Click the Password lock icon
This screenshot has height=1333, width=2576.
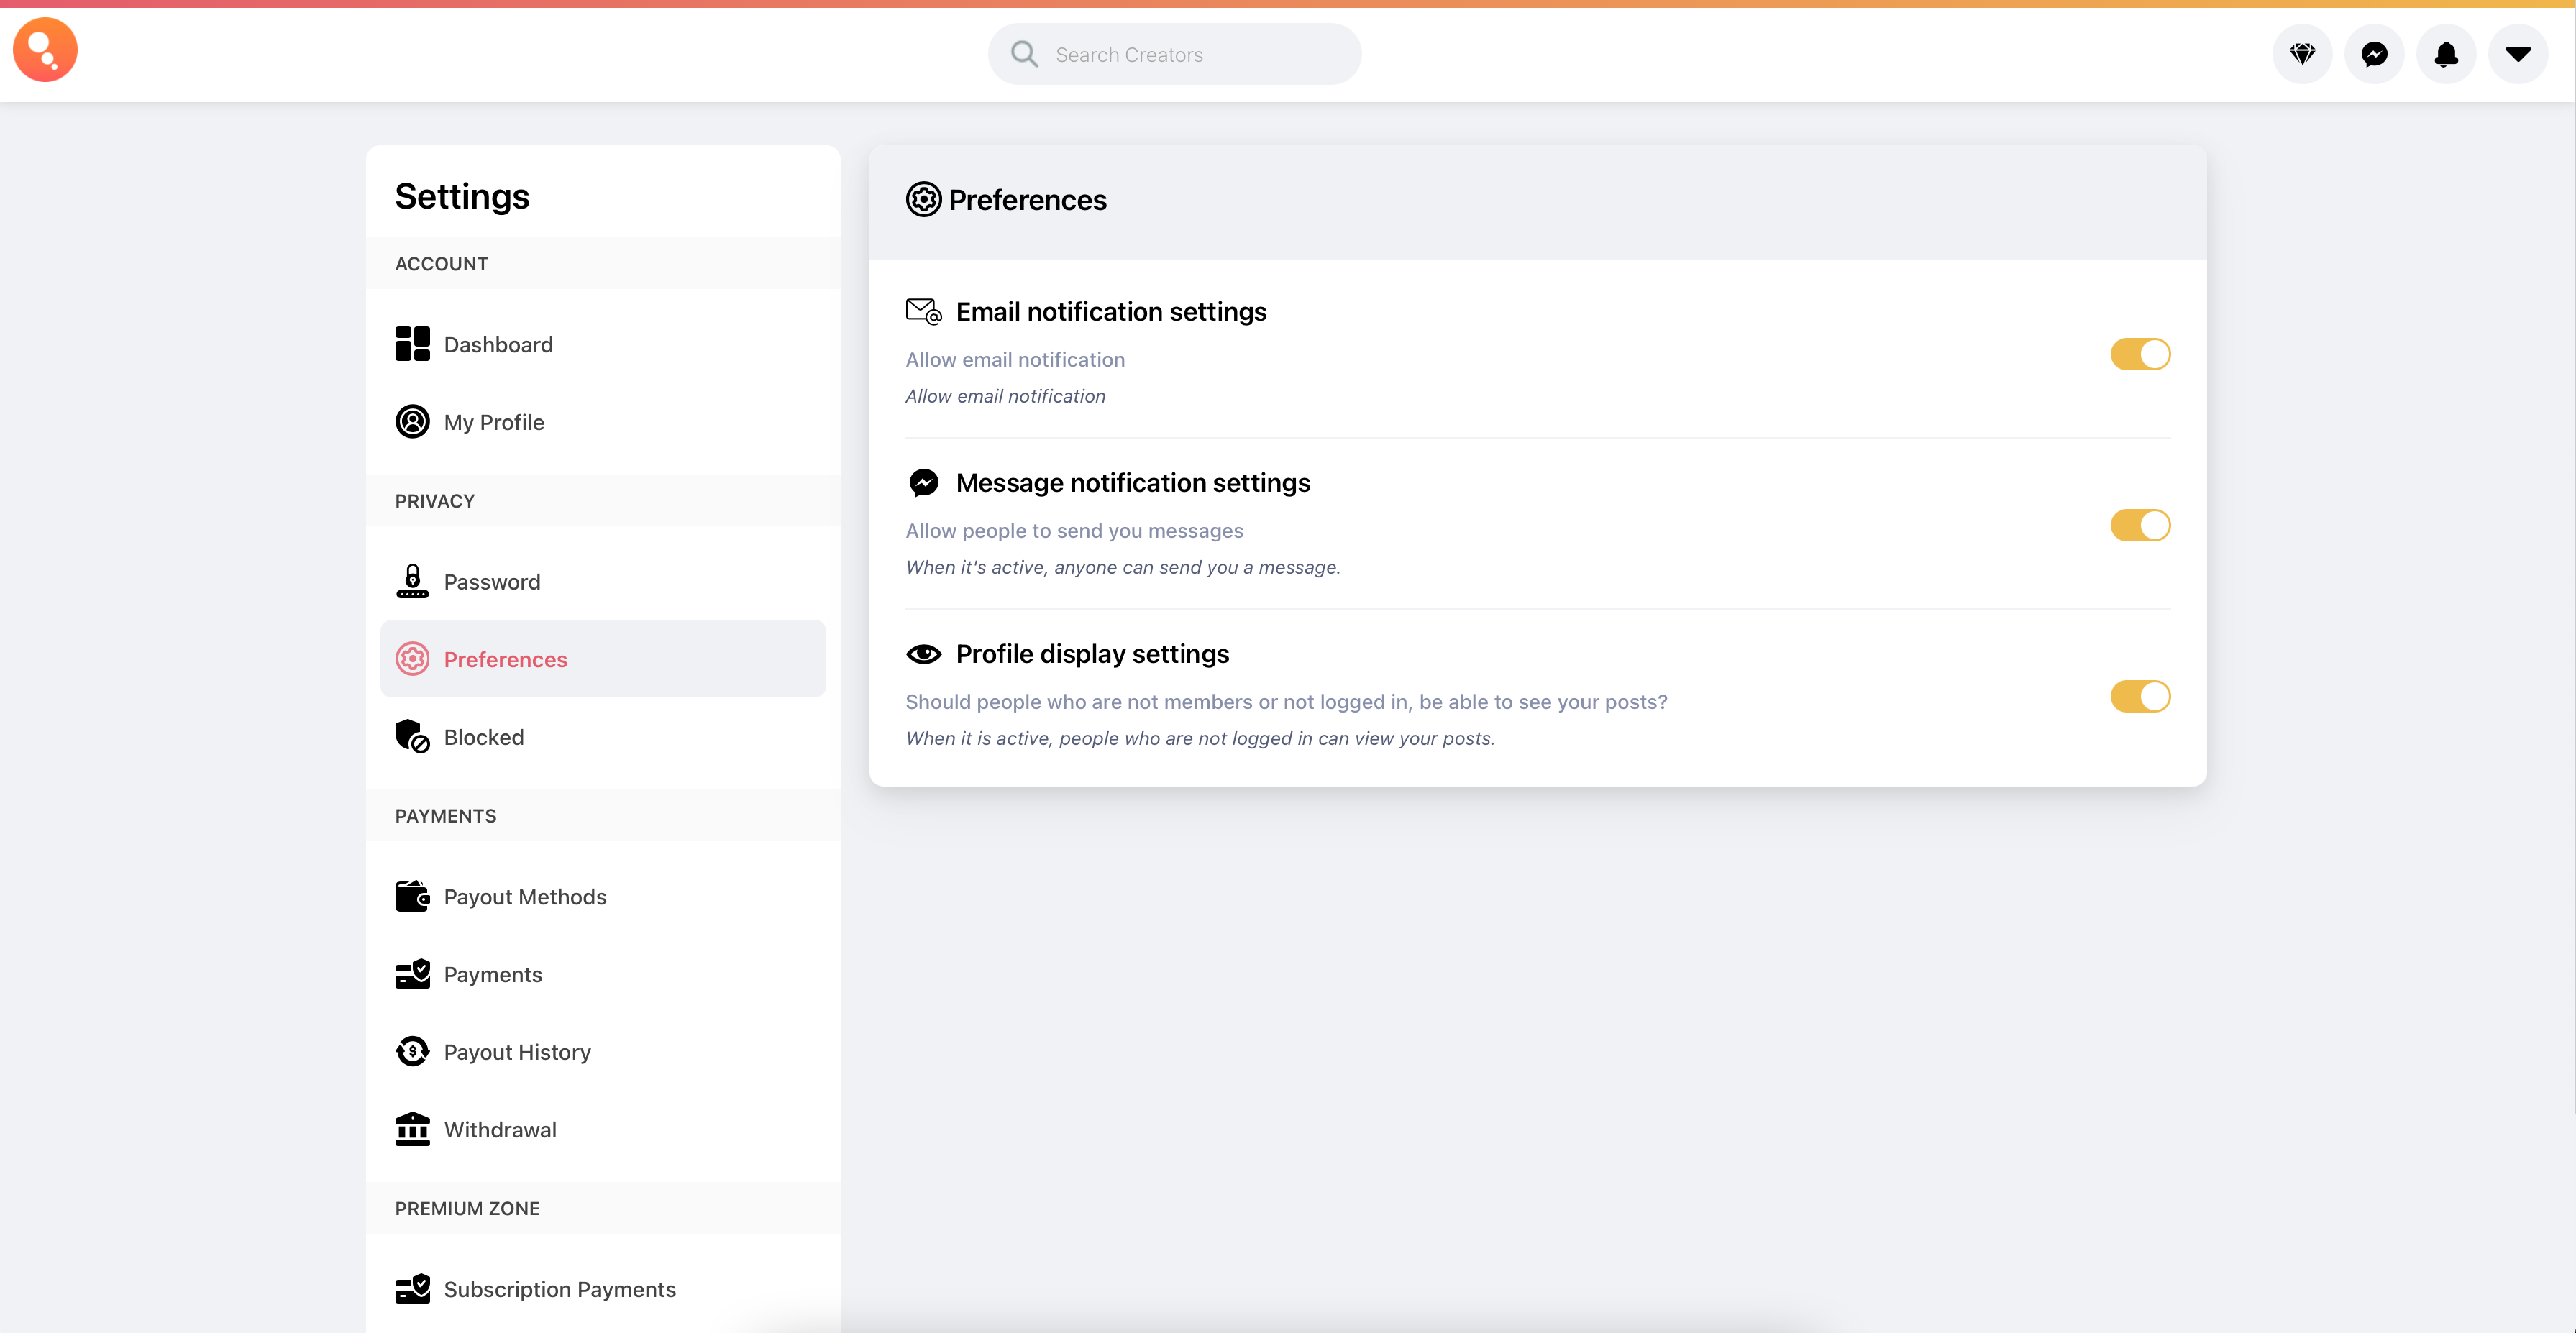pos(412,581)
